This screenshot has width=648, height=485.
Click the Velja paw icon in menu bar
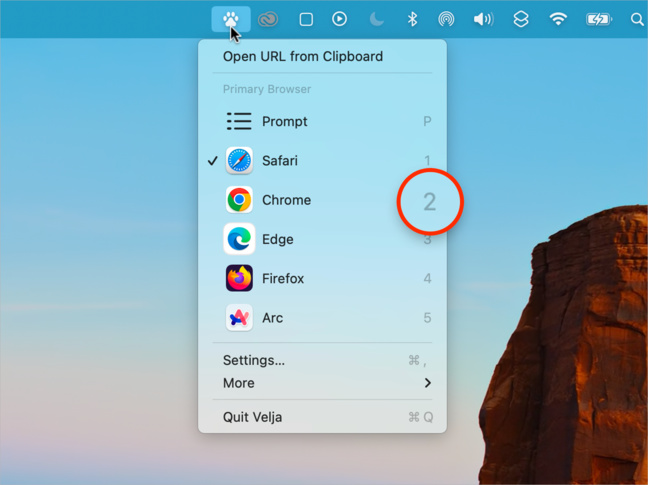pyautogui.click(x=231, y=19)
